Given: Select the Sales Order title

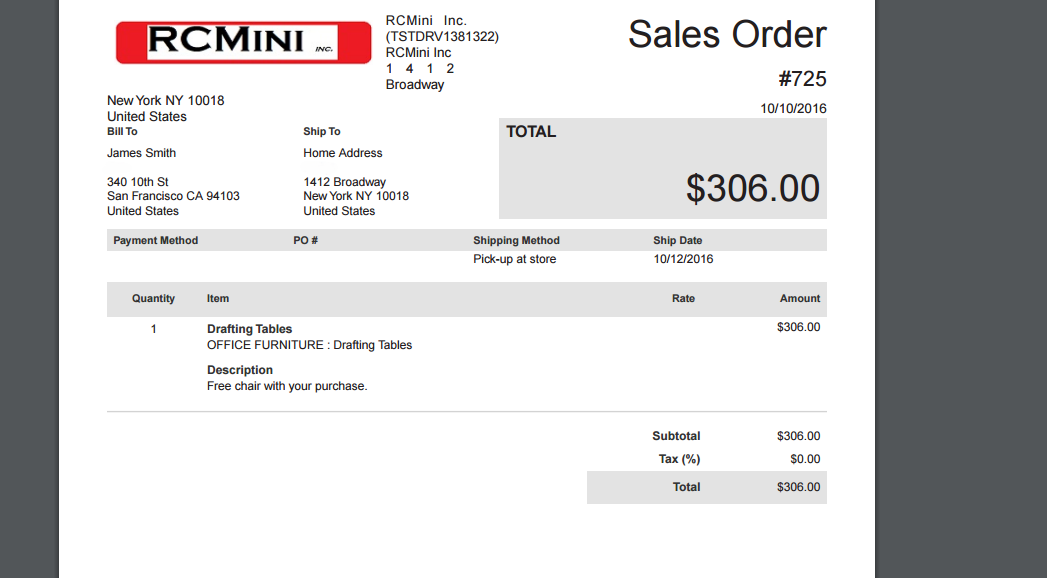Looking at the screenshot, I should pos(727,33).
